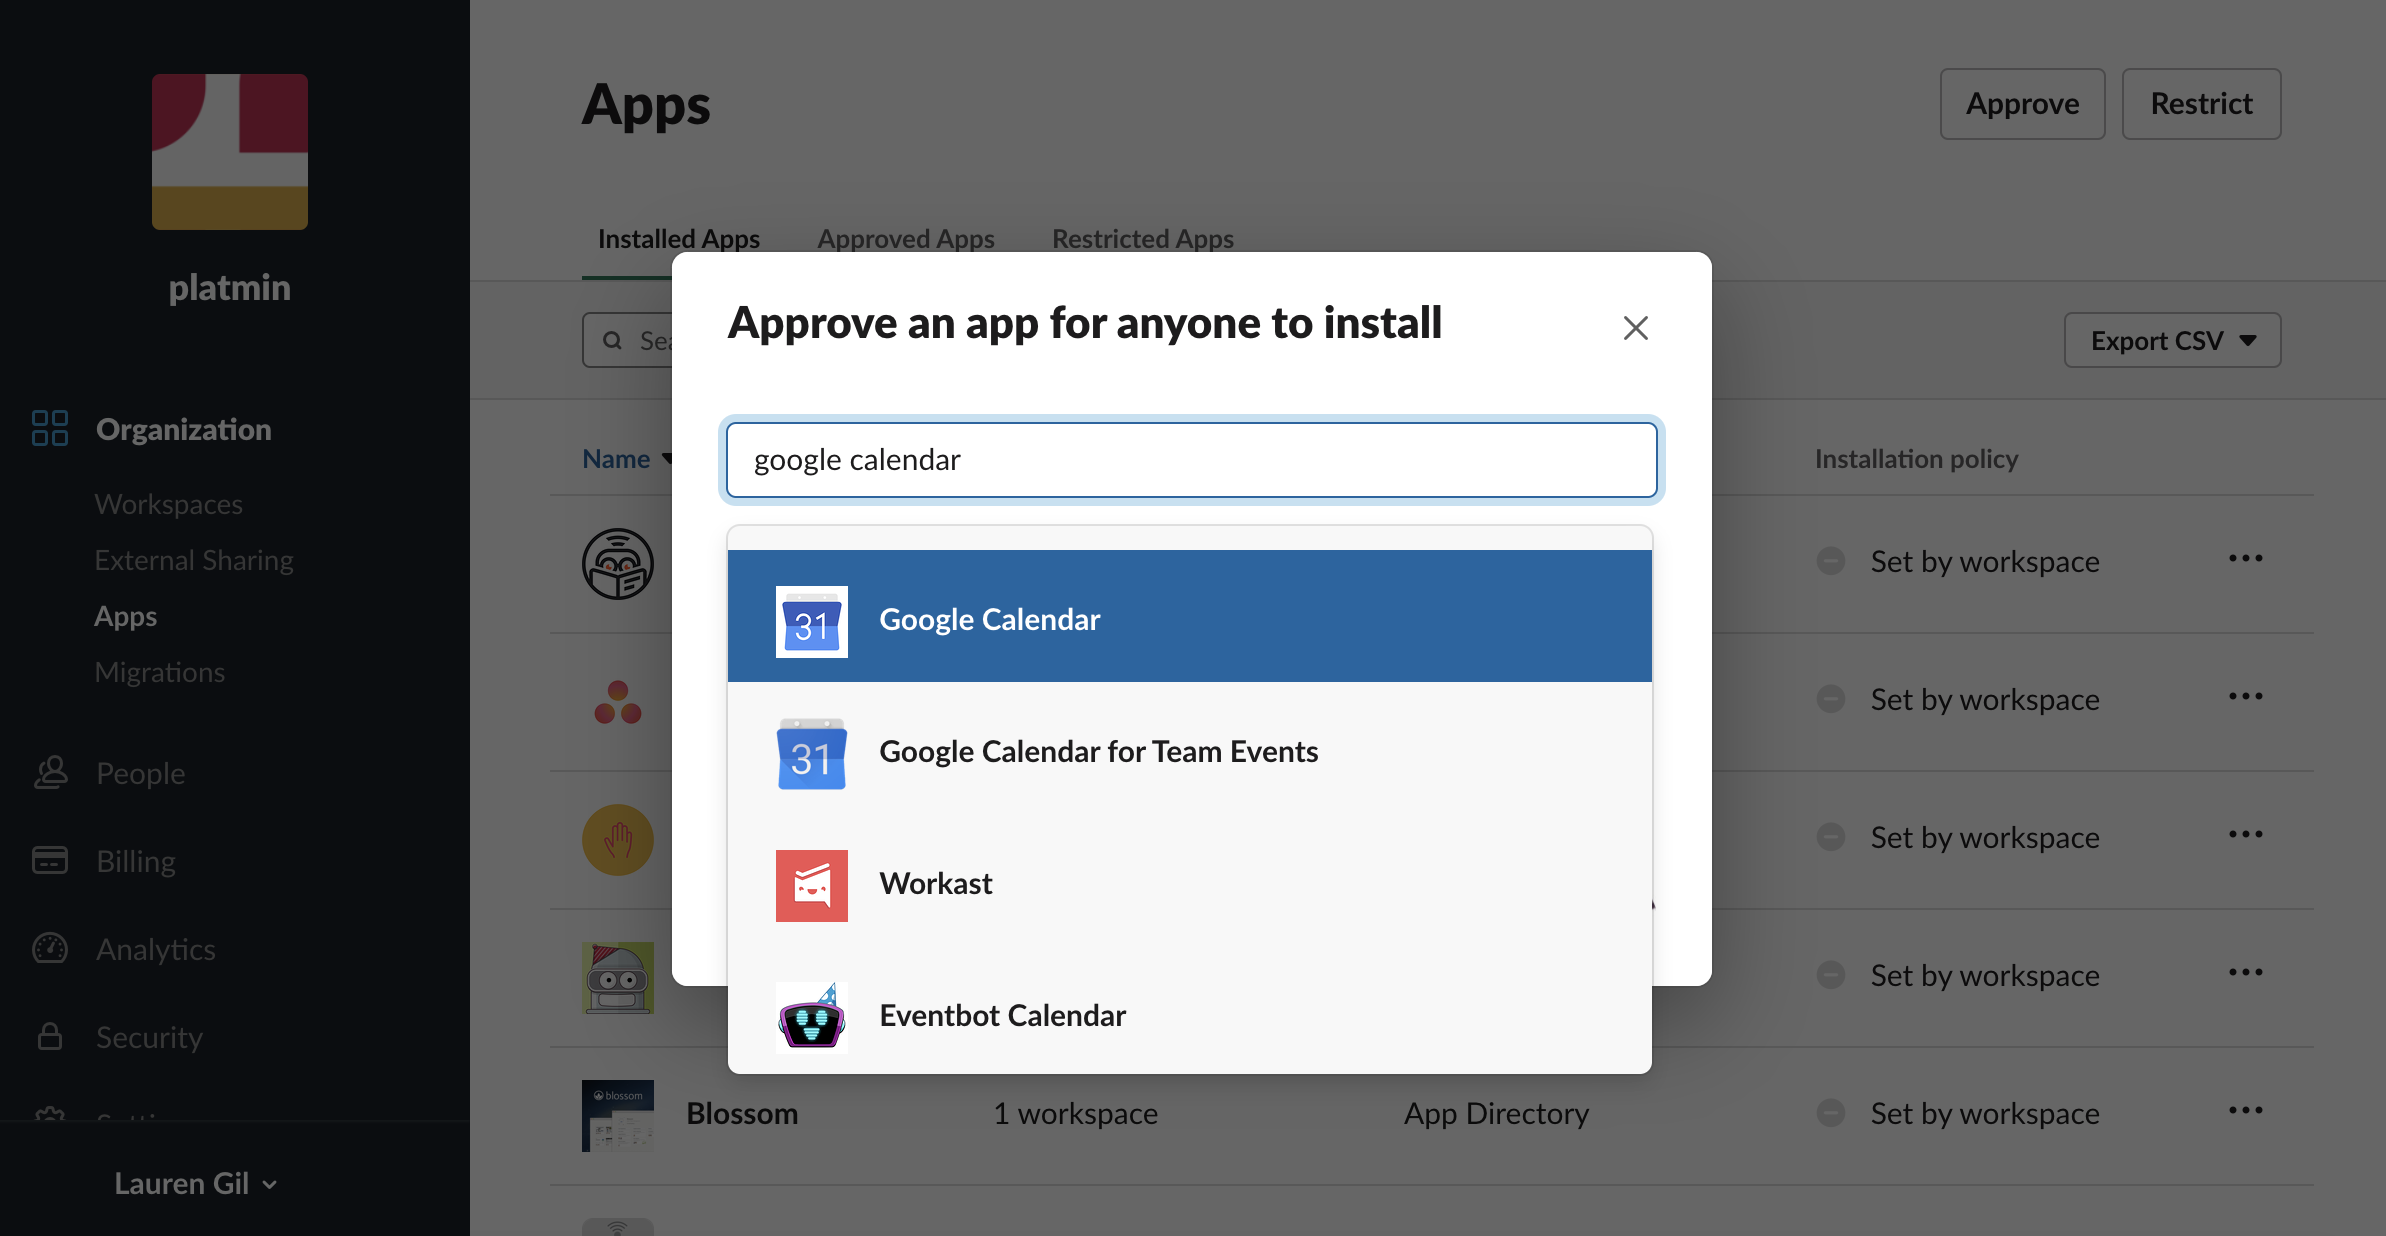
Task: Click the People person icon
Action: [50, 772]
